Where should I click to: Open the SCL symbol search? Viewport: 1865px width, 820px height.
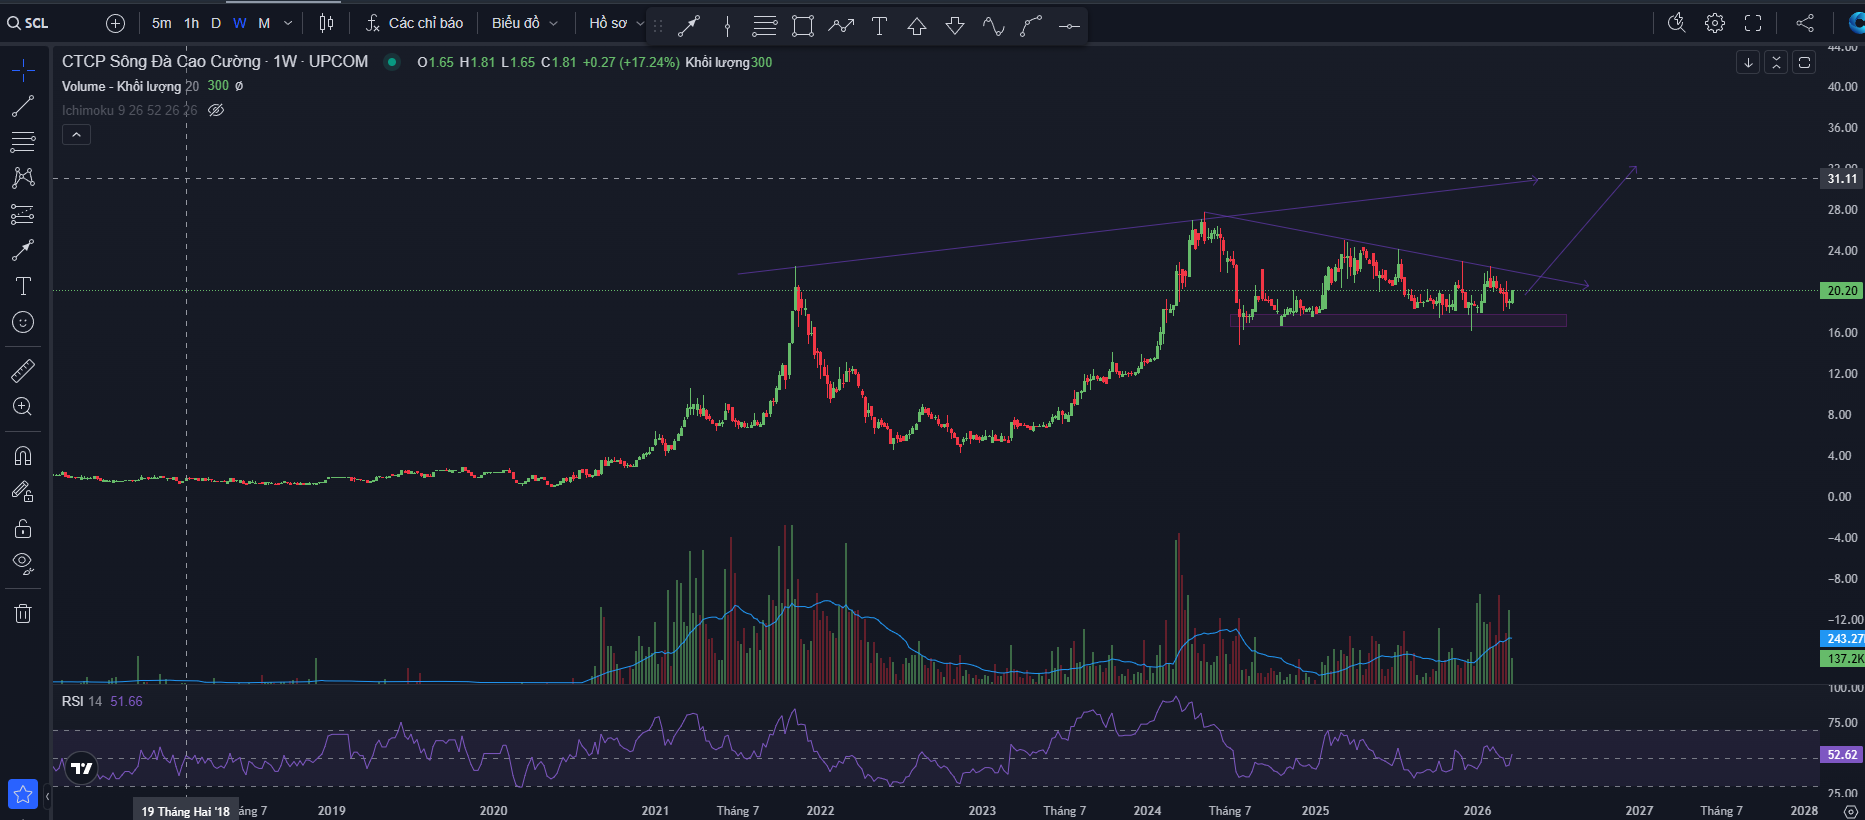(28, 23)
